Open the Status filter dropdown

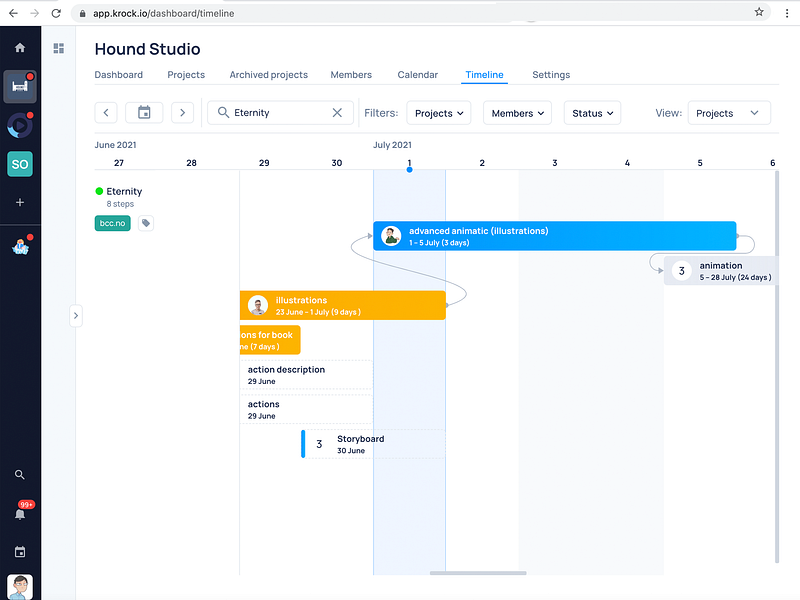tap(592, 113)
